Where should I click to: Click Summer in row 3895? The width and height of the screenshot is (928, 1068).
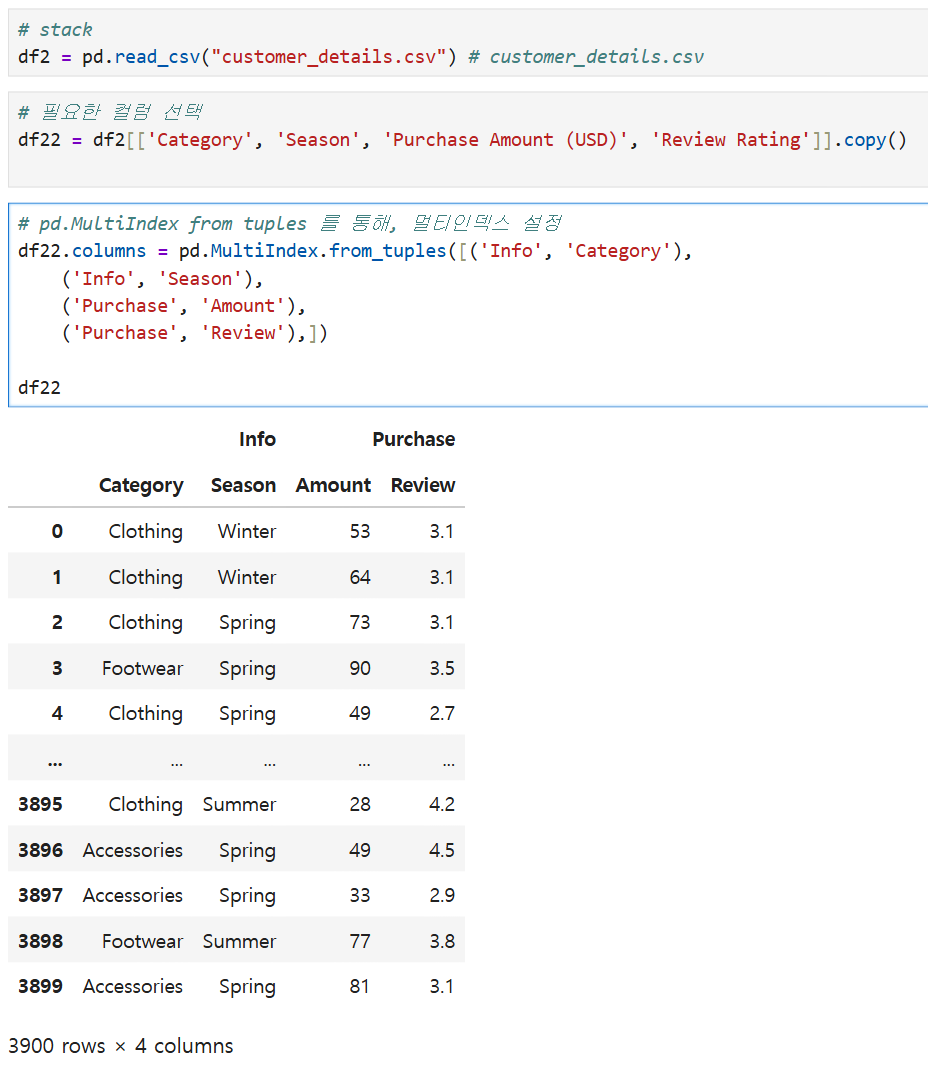click(239, 804)
